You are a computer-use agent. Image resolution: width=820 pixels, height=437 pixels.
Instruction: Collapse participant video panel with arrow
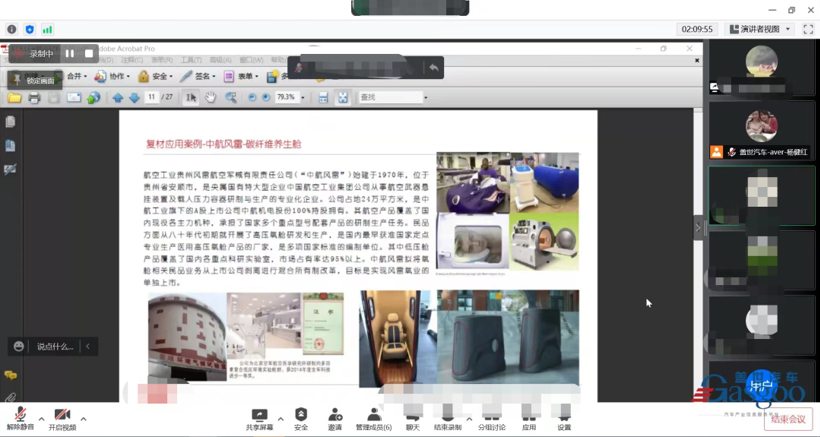tap(698, 227)
